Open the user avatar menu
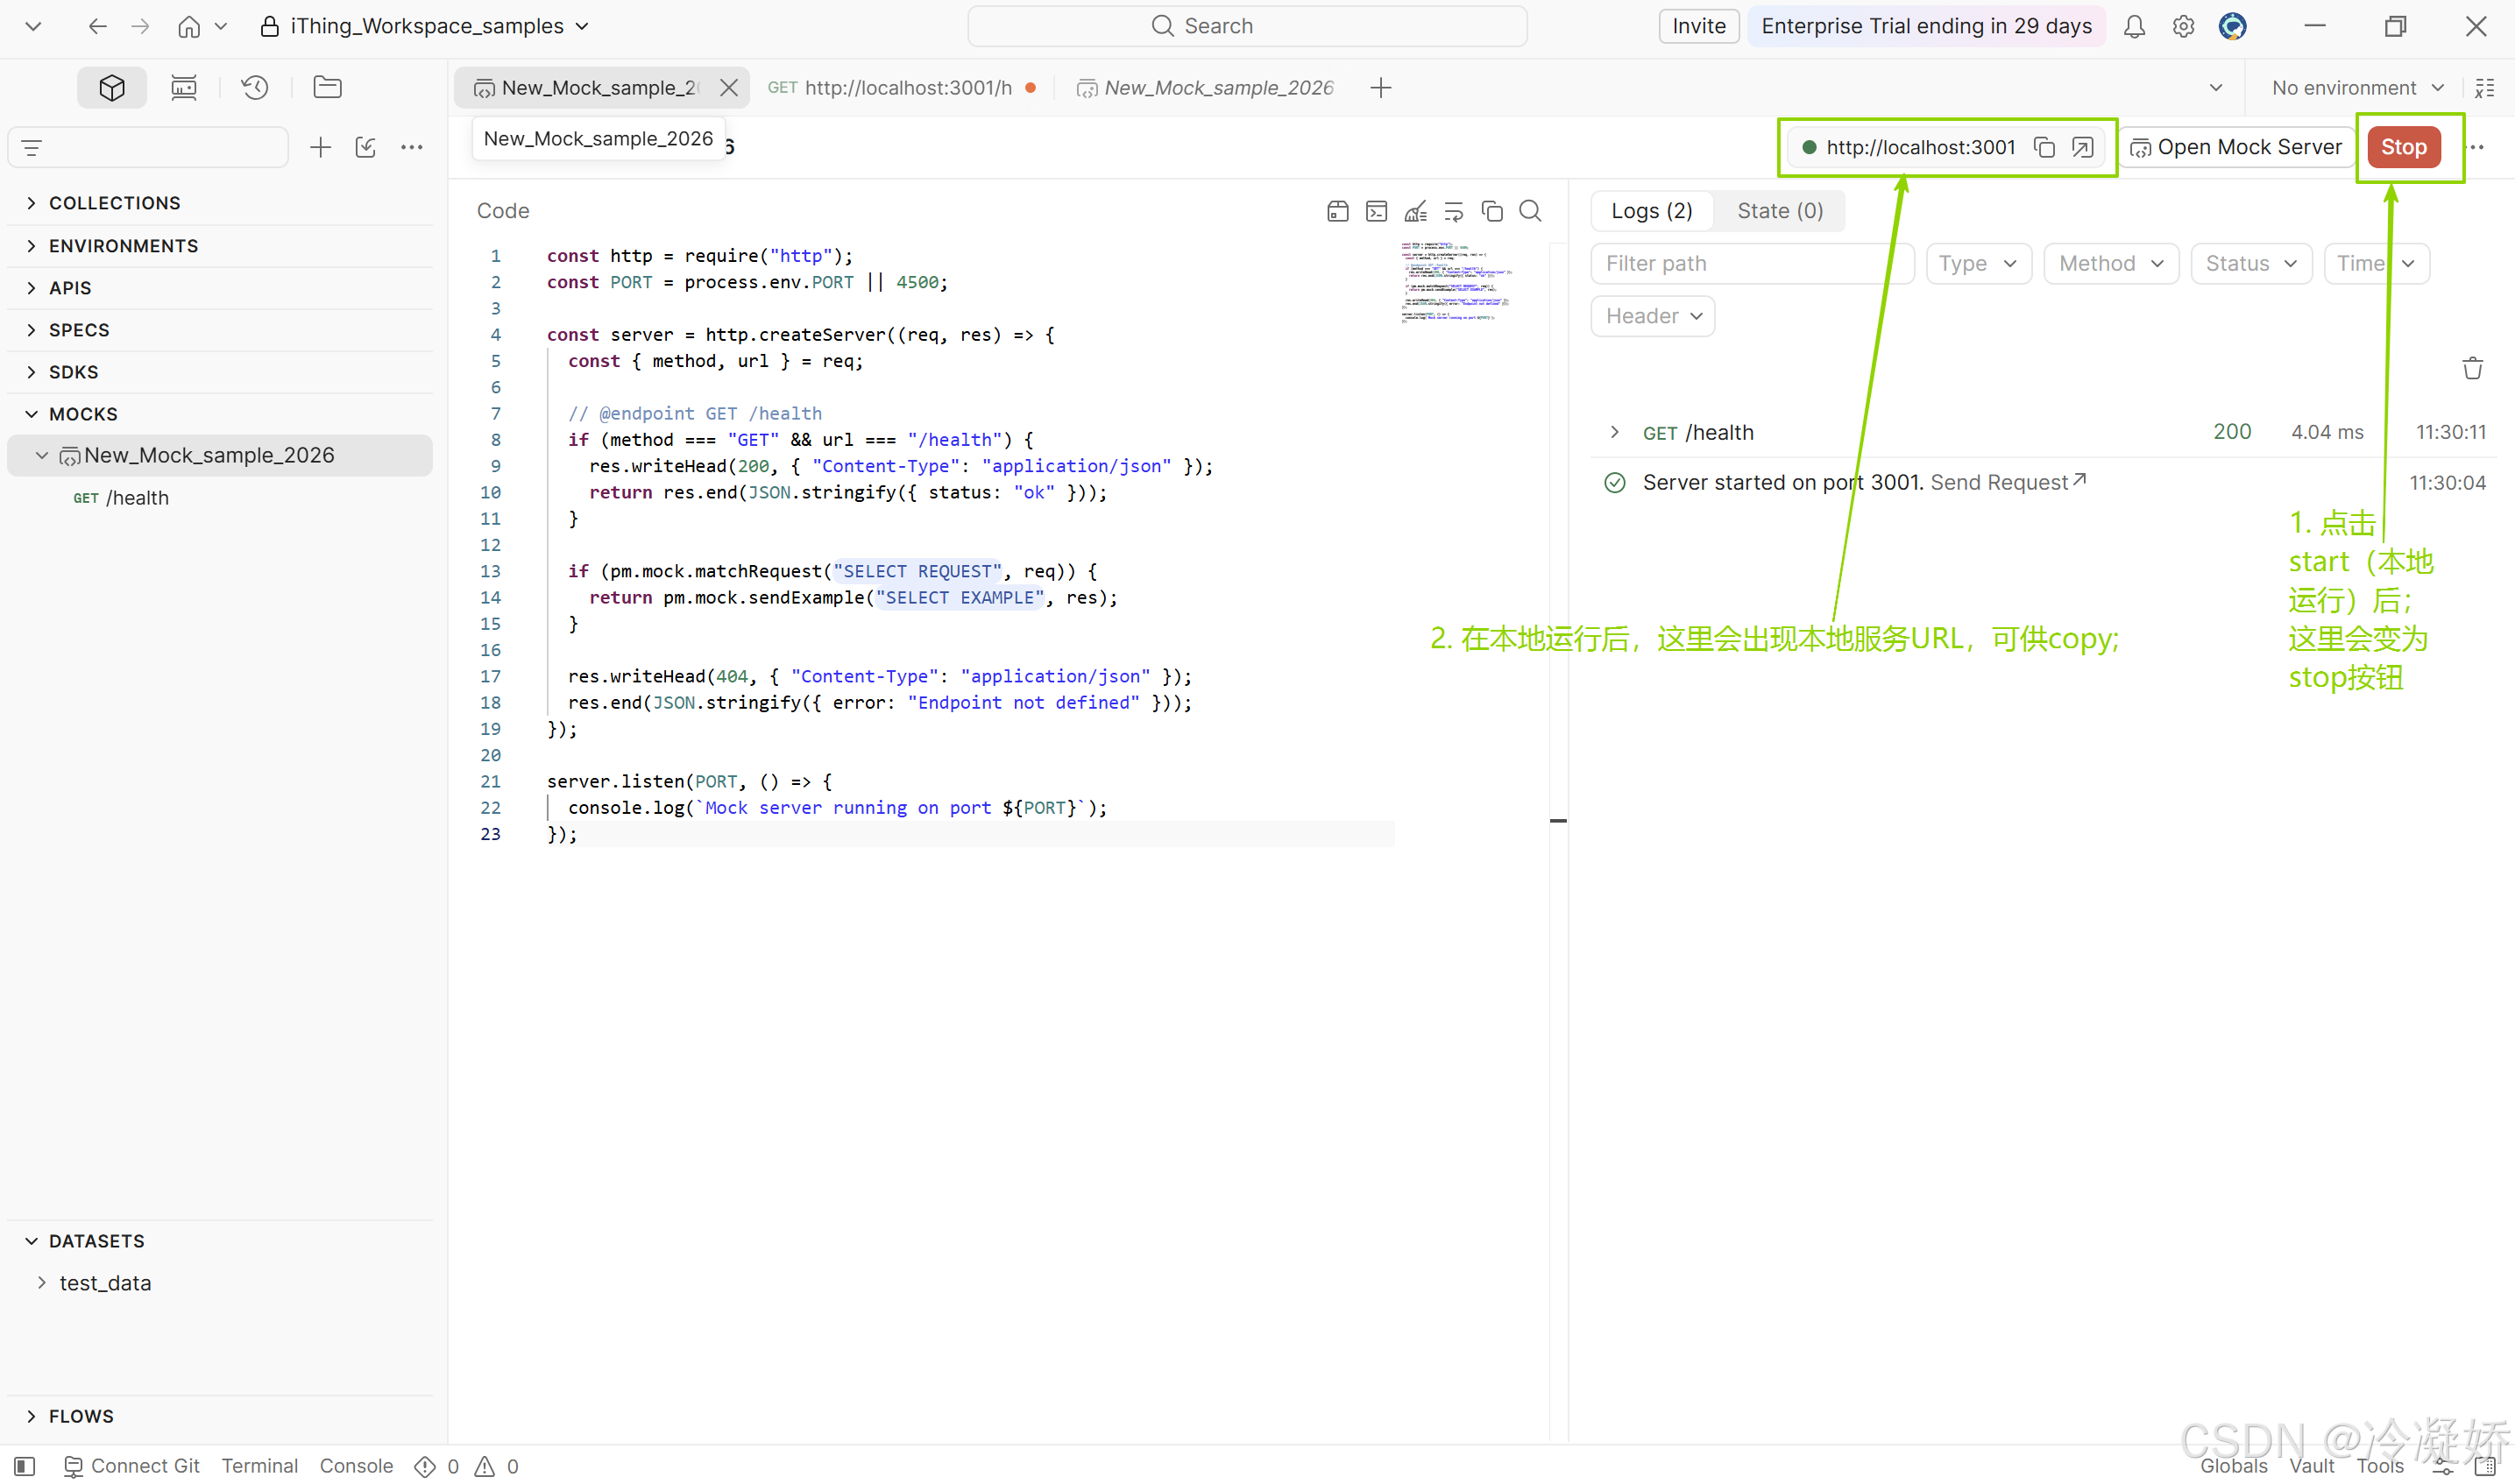This screenshot has width=2515, height=1484. point(2233,26)
